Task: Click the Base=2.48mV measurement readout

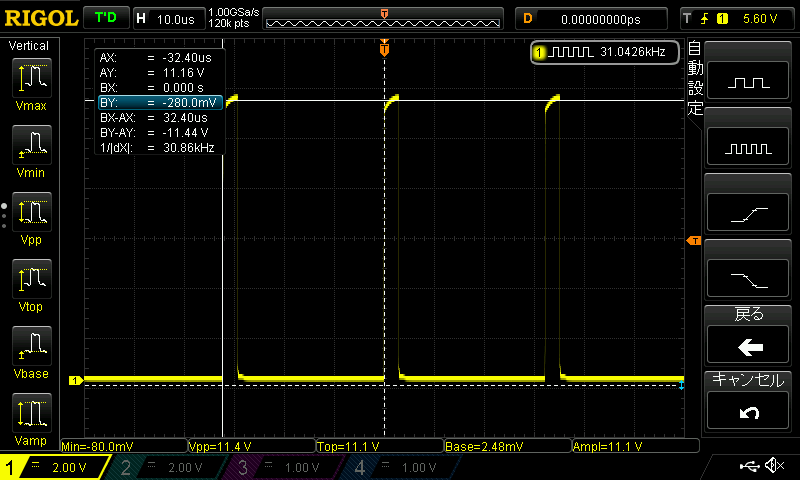Action: tap(508, 446)
